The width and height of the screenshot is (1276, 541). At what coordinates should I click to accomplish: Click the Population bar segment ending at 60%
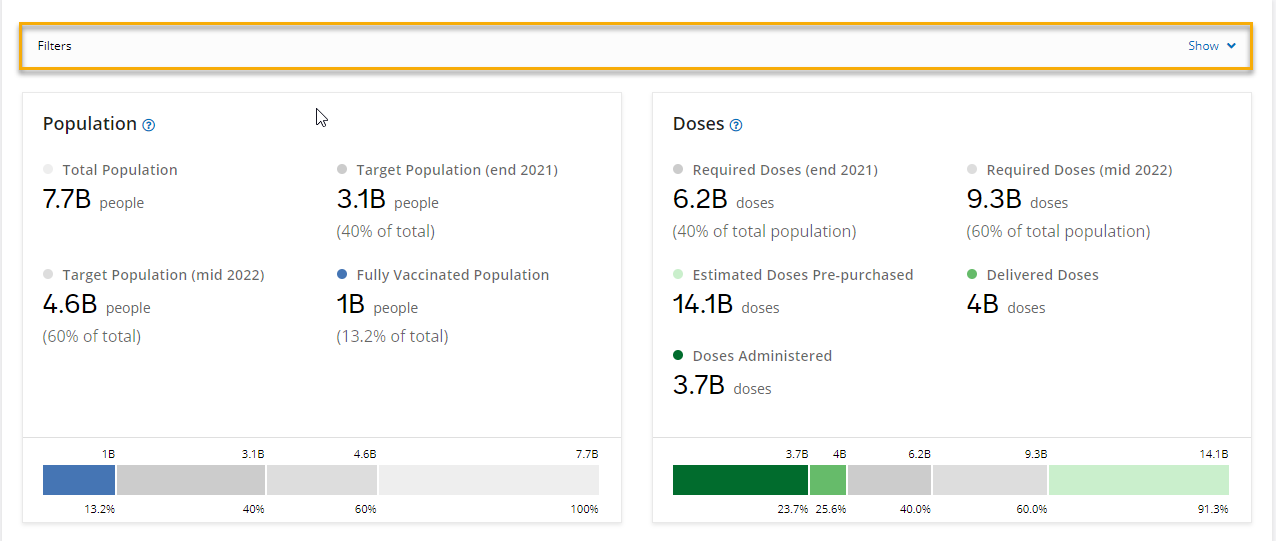pos(322,480)
